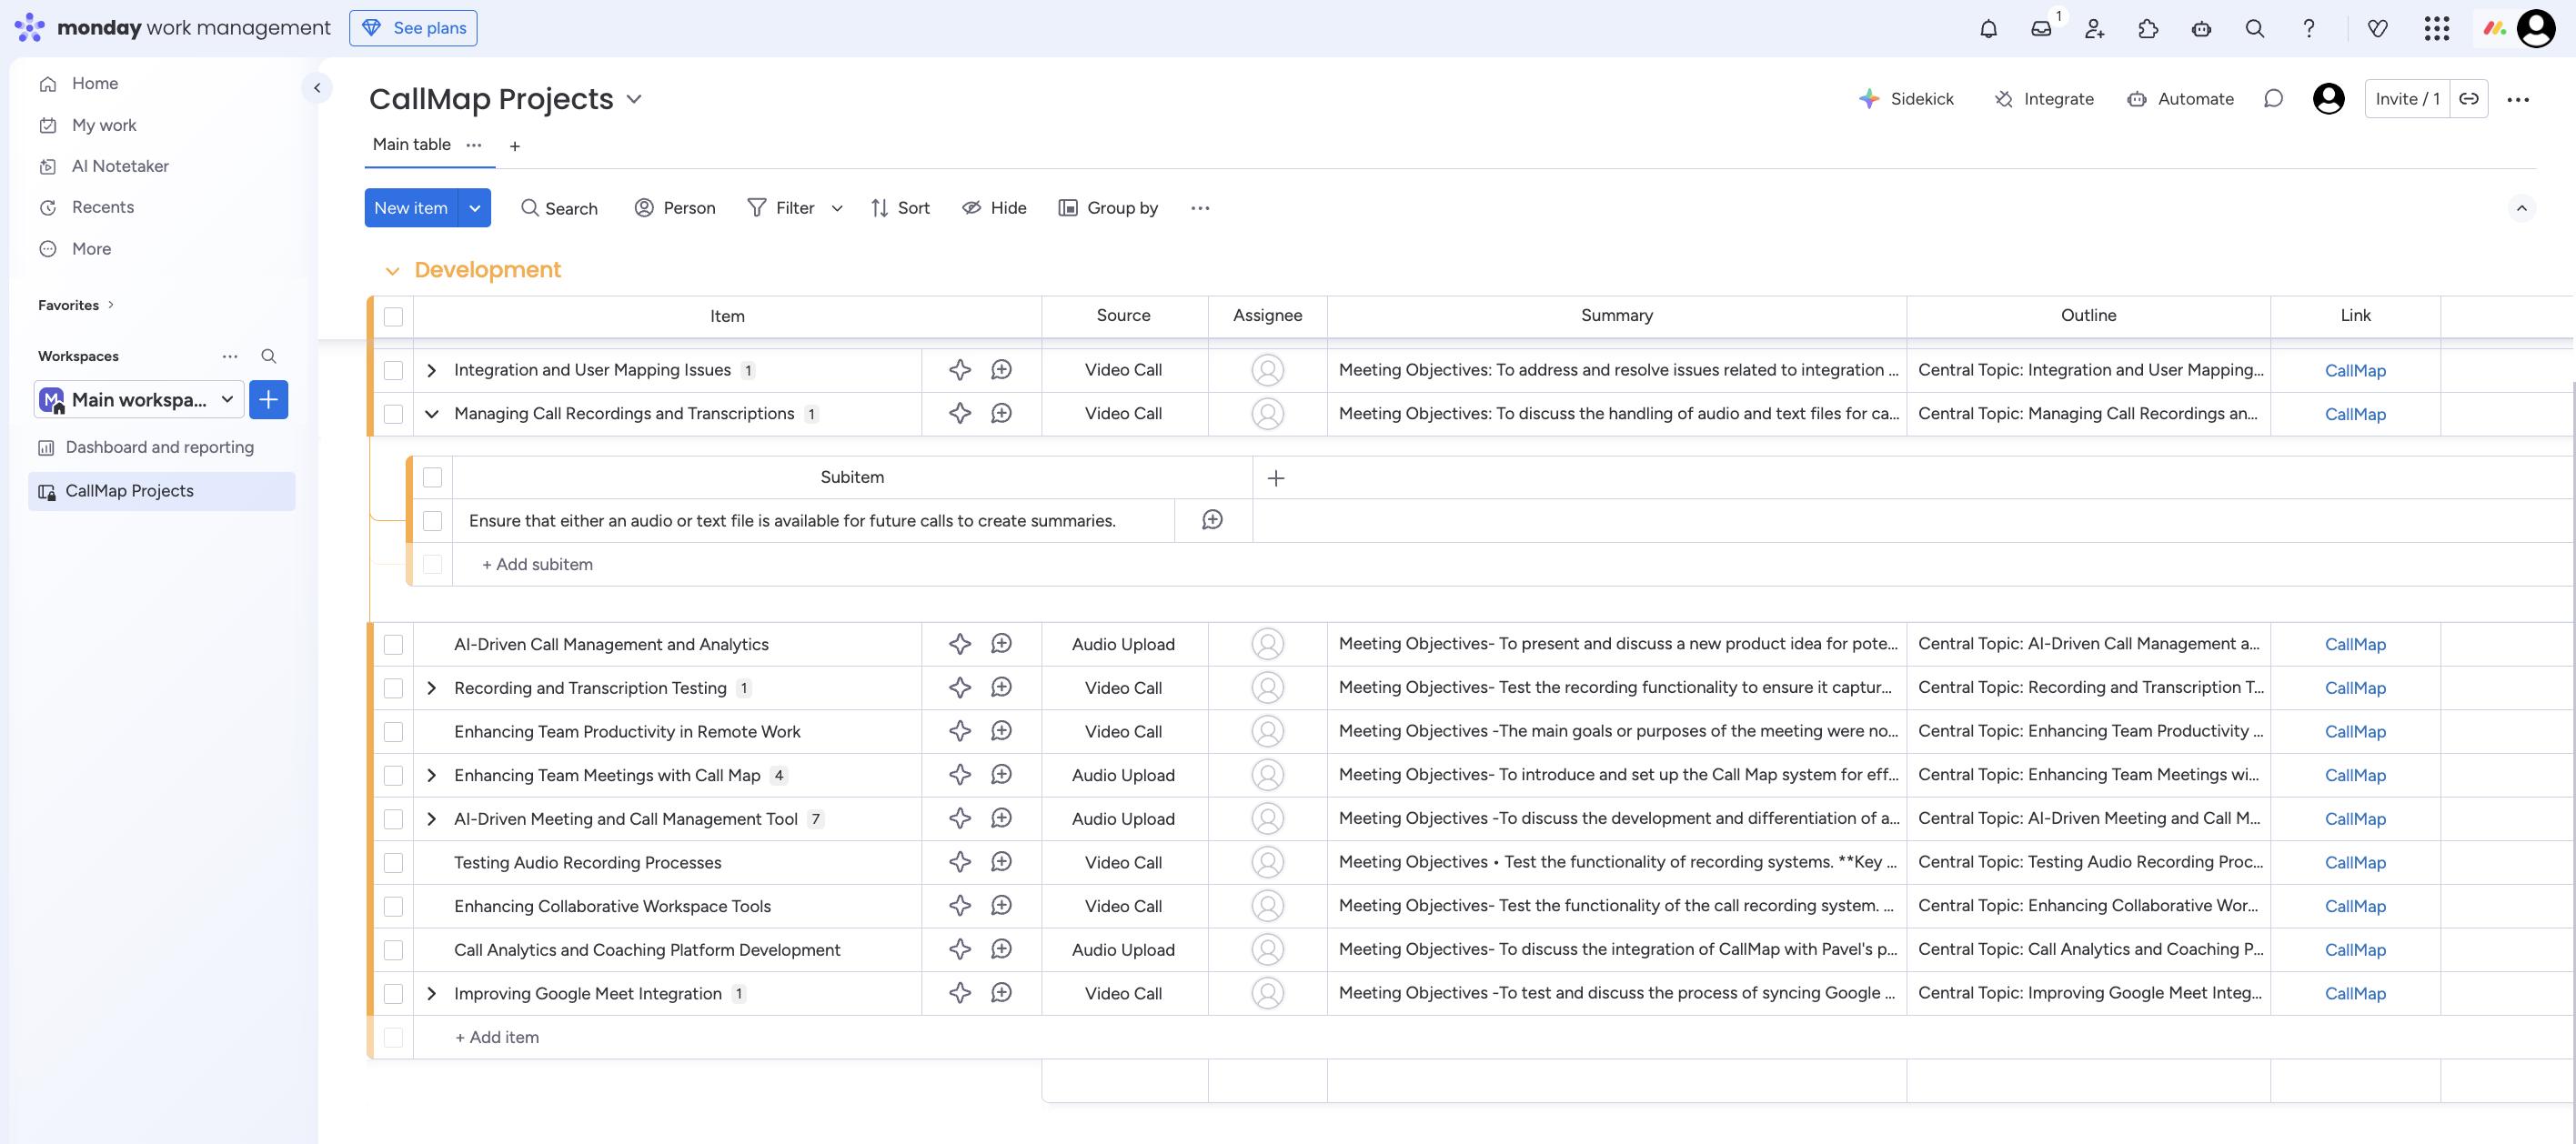Collapse Managing Call Recordings subitems
Image resolution: width=2576 pixels, height=1144 pixels.
(431, 414)
